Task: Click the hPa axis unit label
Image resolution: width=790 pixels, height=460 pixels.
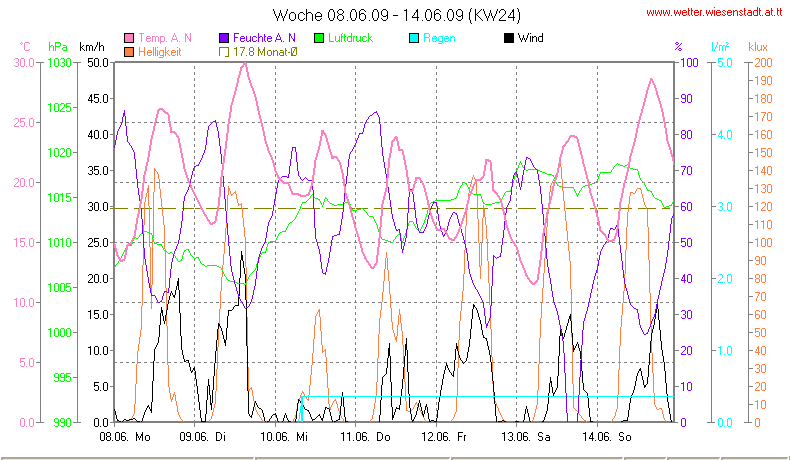Action: tap(57, 47)
